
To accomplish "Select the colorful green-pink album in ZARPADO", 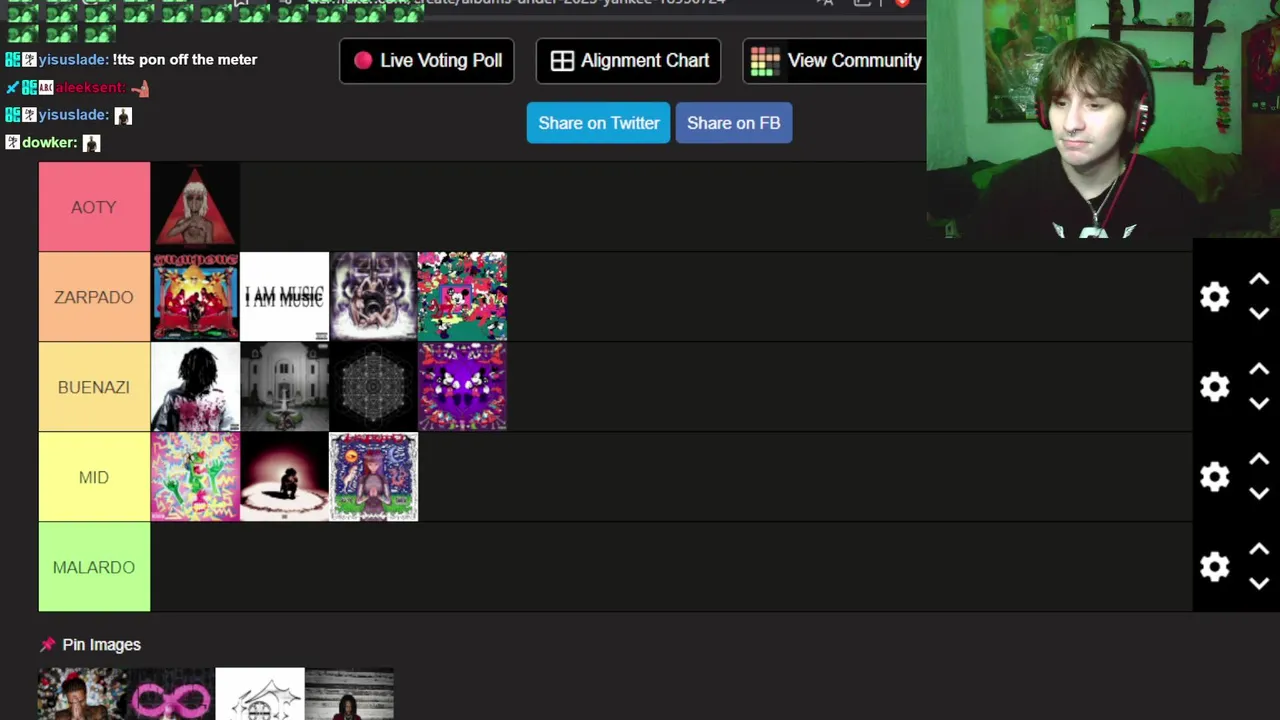I will coord(462,297).
